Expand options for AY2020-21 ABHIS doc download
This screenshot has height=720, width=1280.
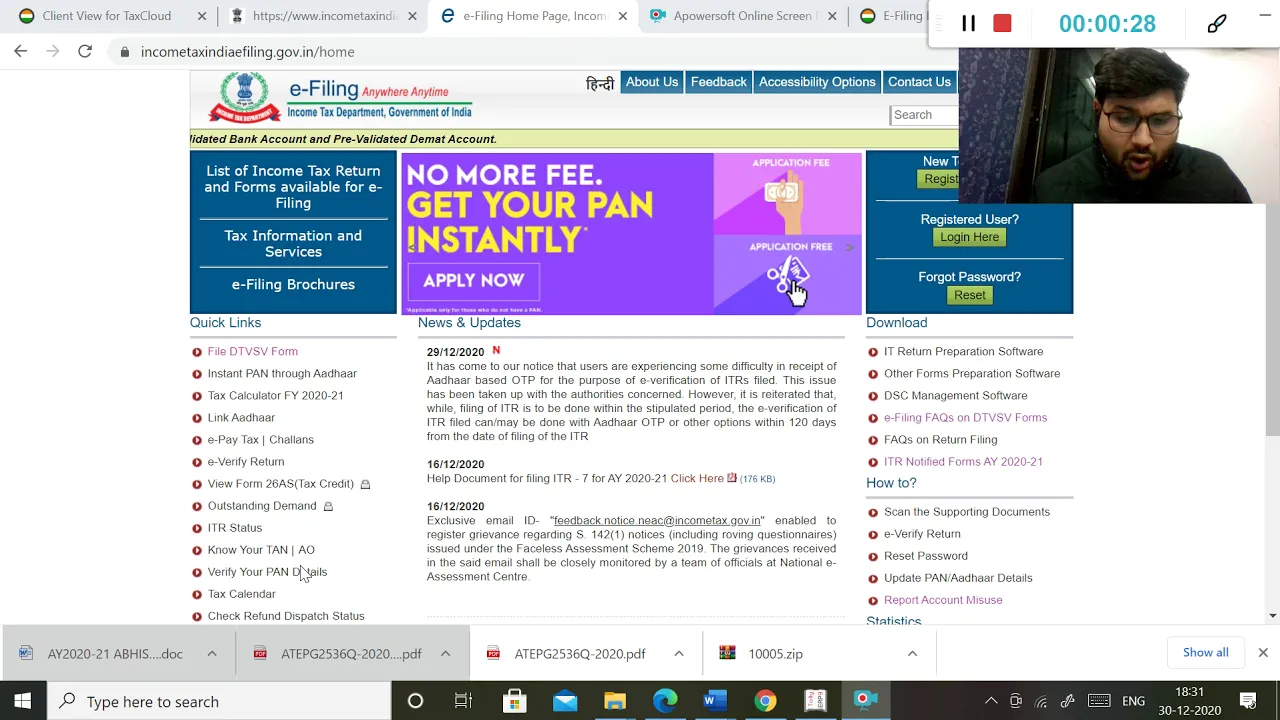pos(212,653)
